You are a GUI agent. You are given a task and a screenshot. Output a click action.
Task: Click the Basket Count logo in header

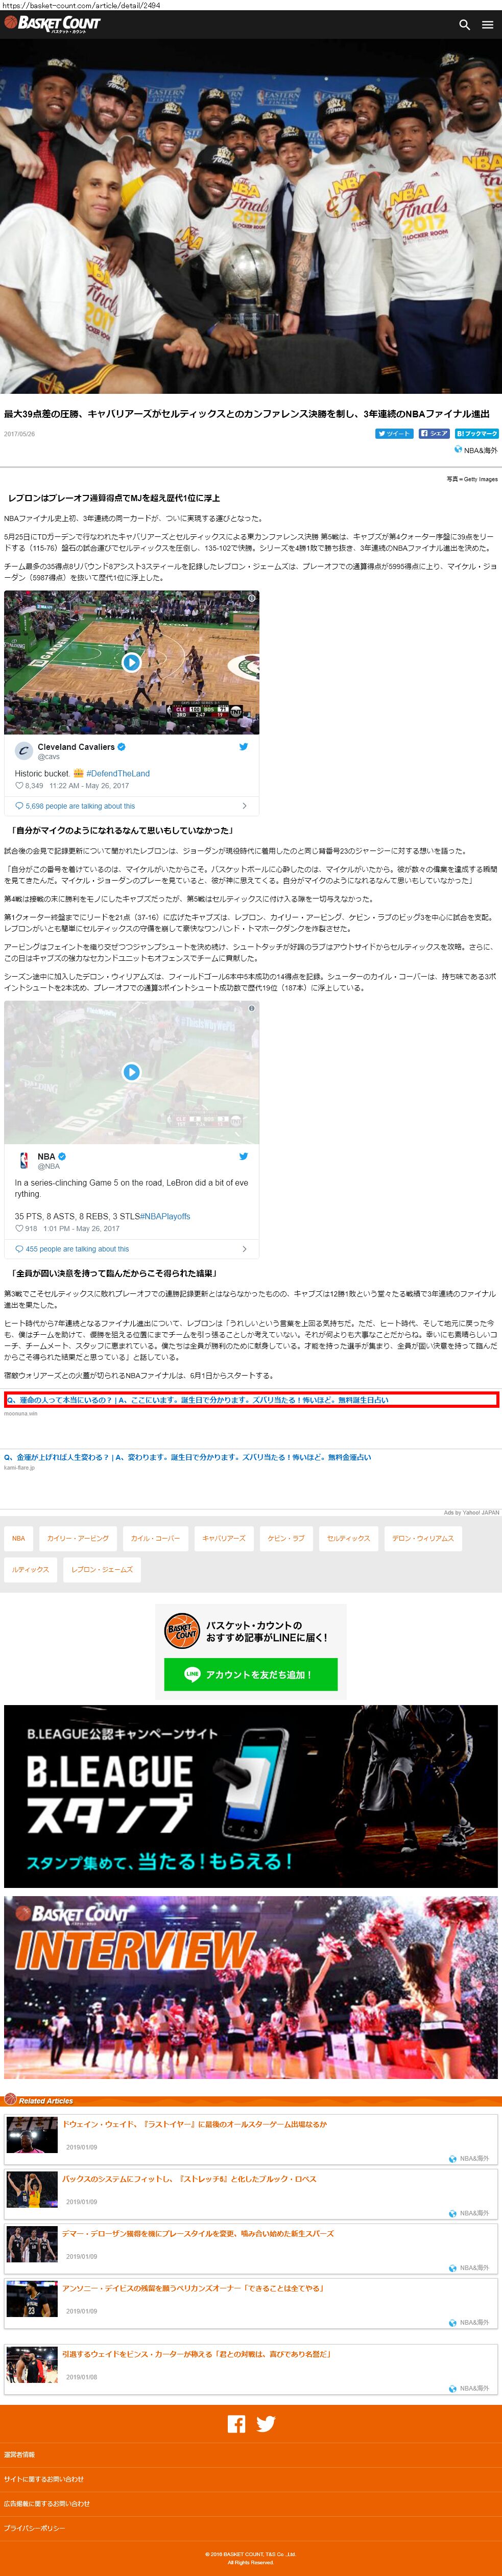[52, 23]
